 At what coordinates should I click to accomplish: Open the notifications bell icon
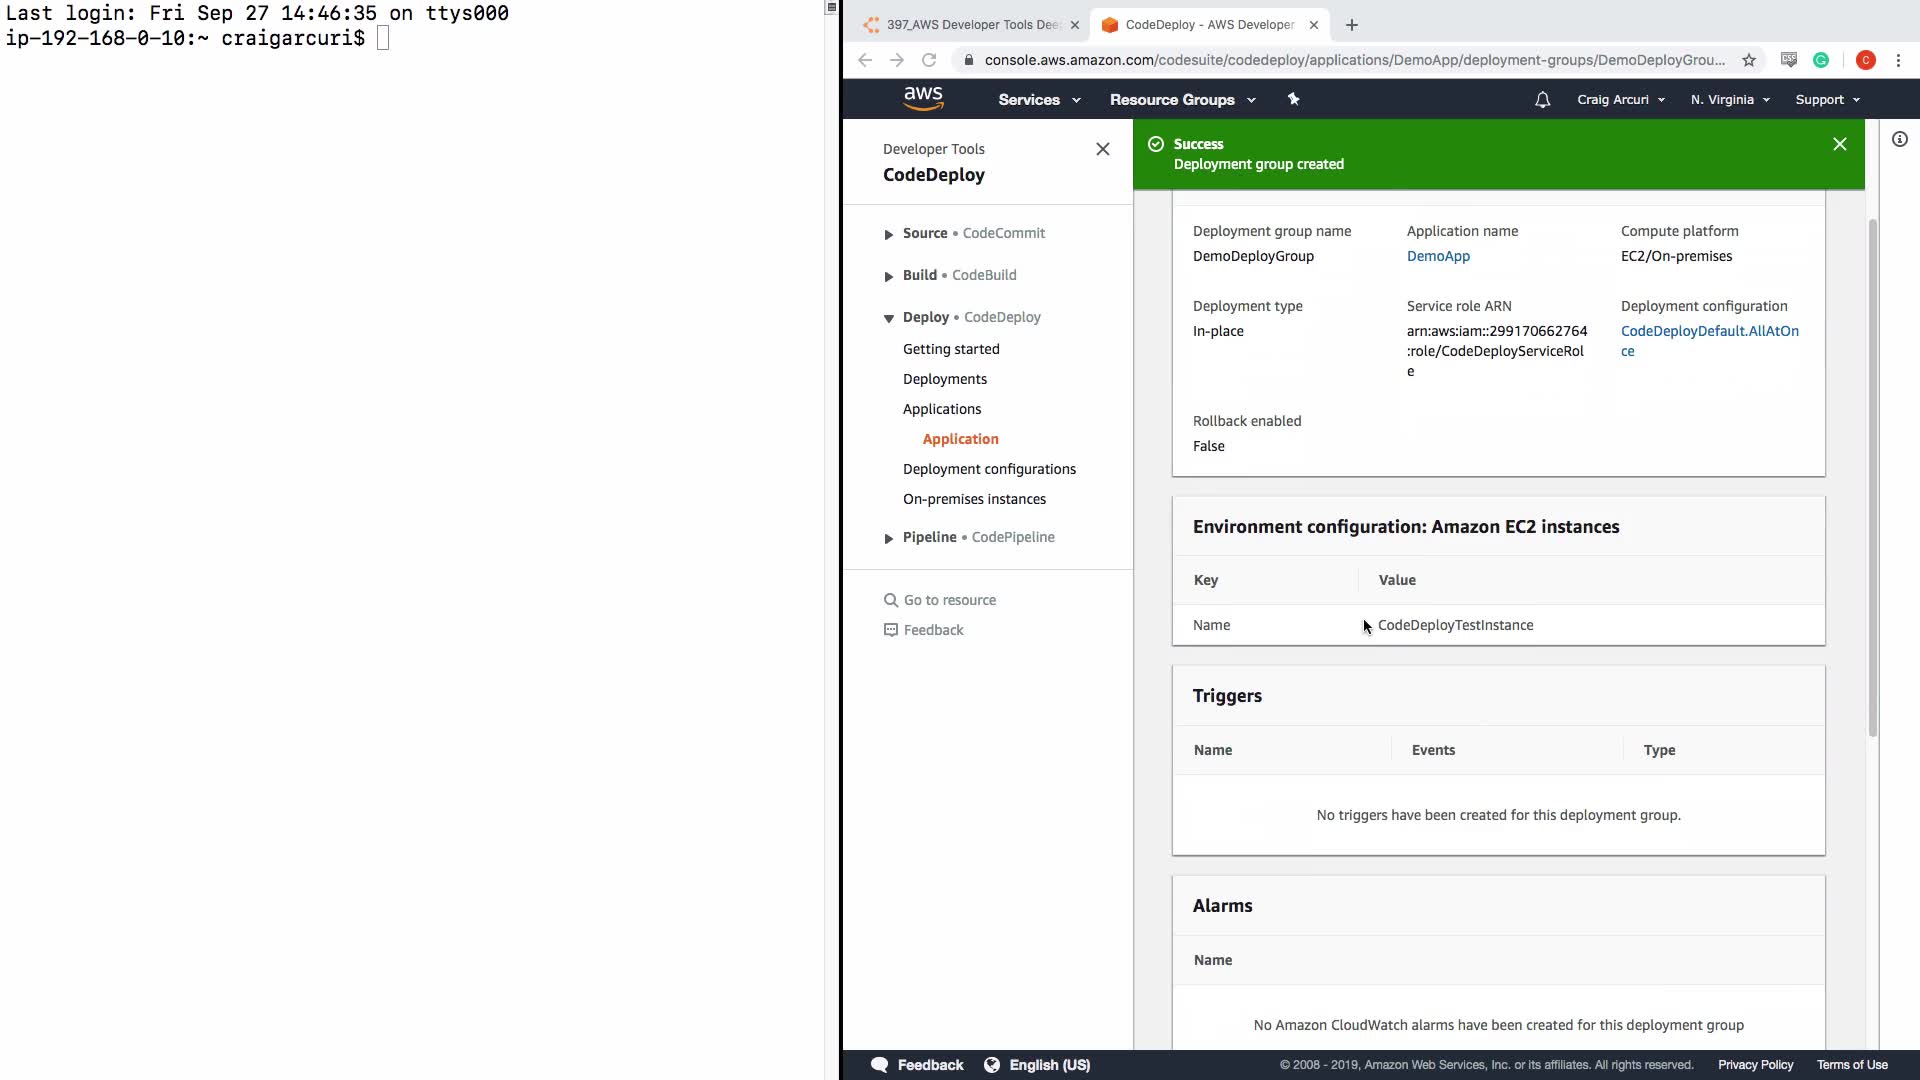[1542, 100]
